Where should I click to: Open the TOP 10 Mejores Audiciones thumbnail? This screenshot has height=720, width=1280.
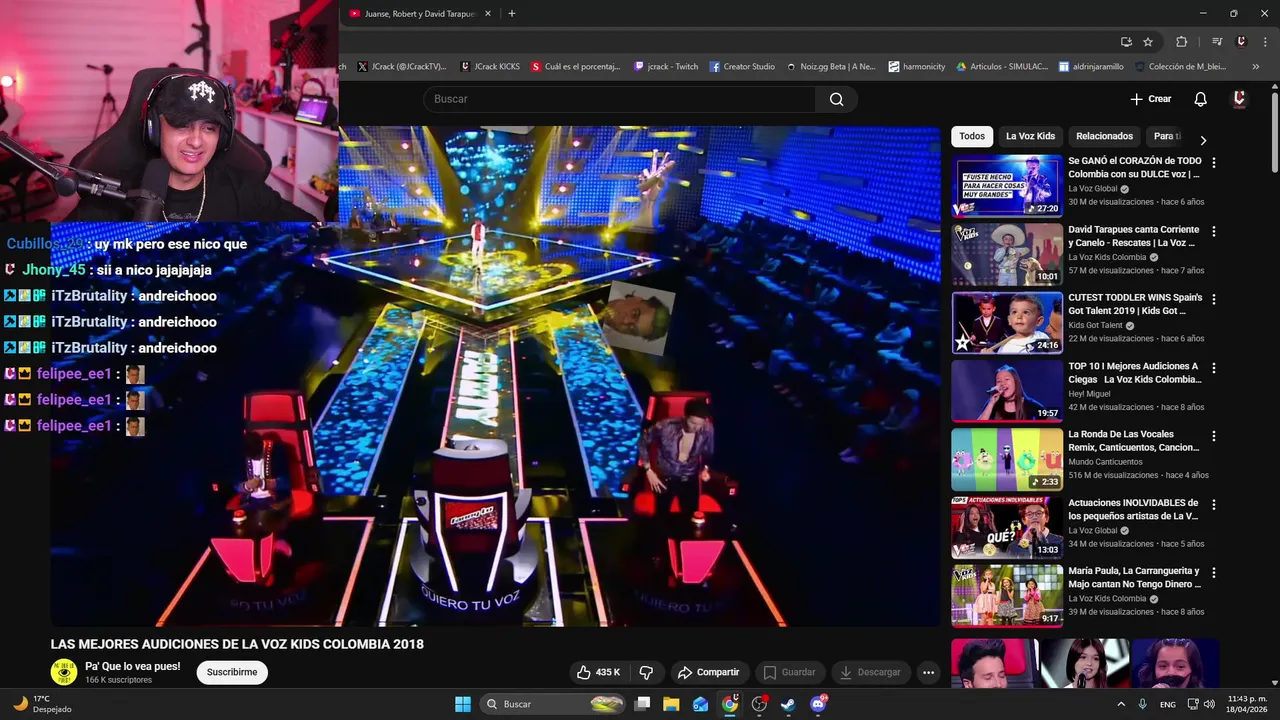[x=1007, y=391]
